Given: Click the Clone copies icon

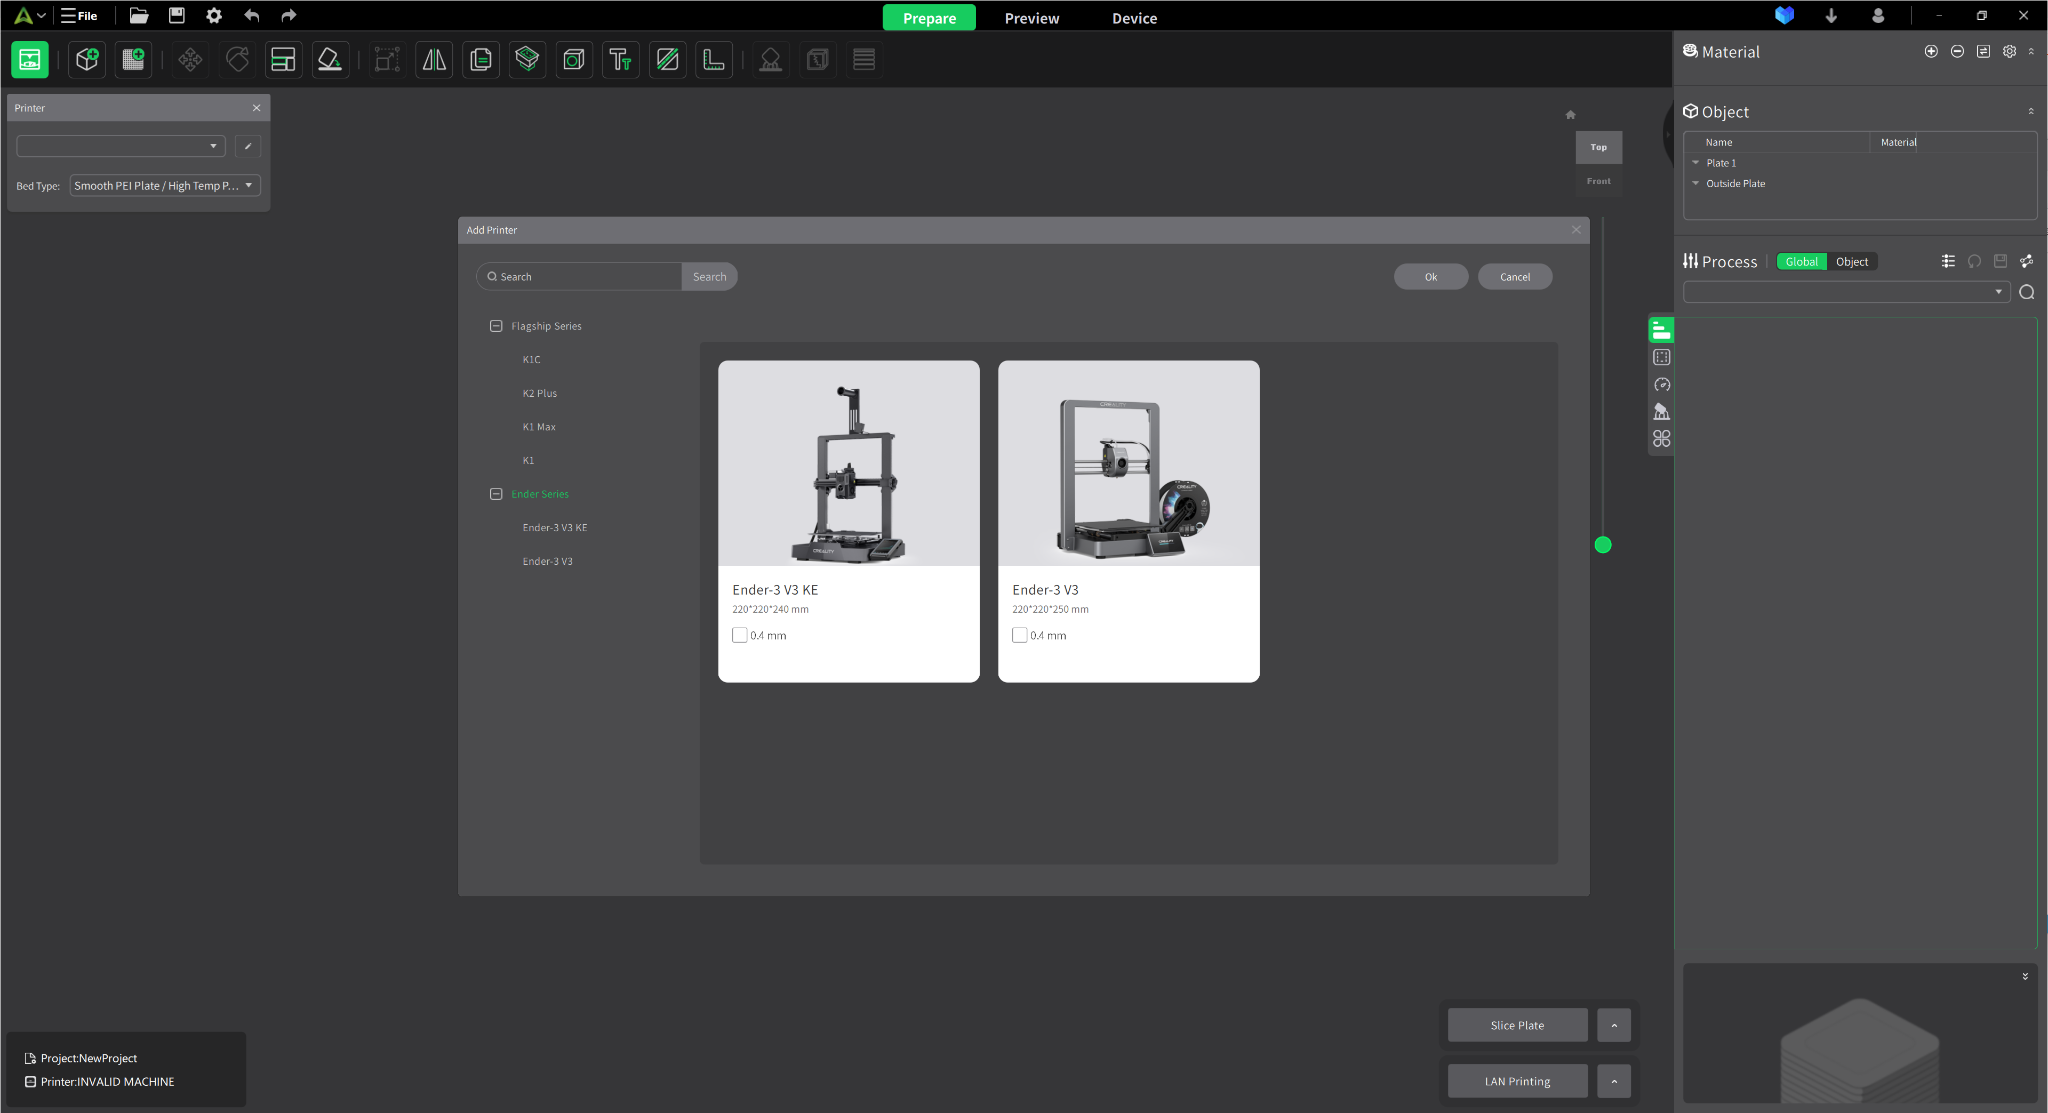Looking at the screenshot, I should [x=481, y=60].
